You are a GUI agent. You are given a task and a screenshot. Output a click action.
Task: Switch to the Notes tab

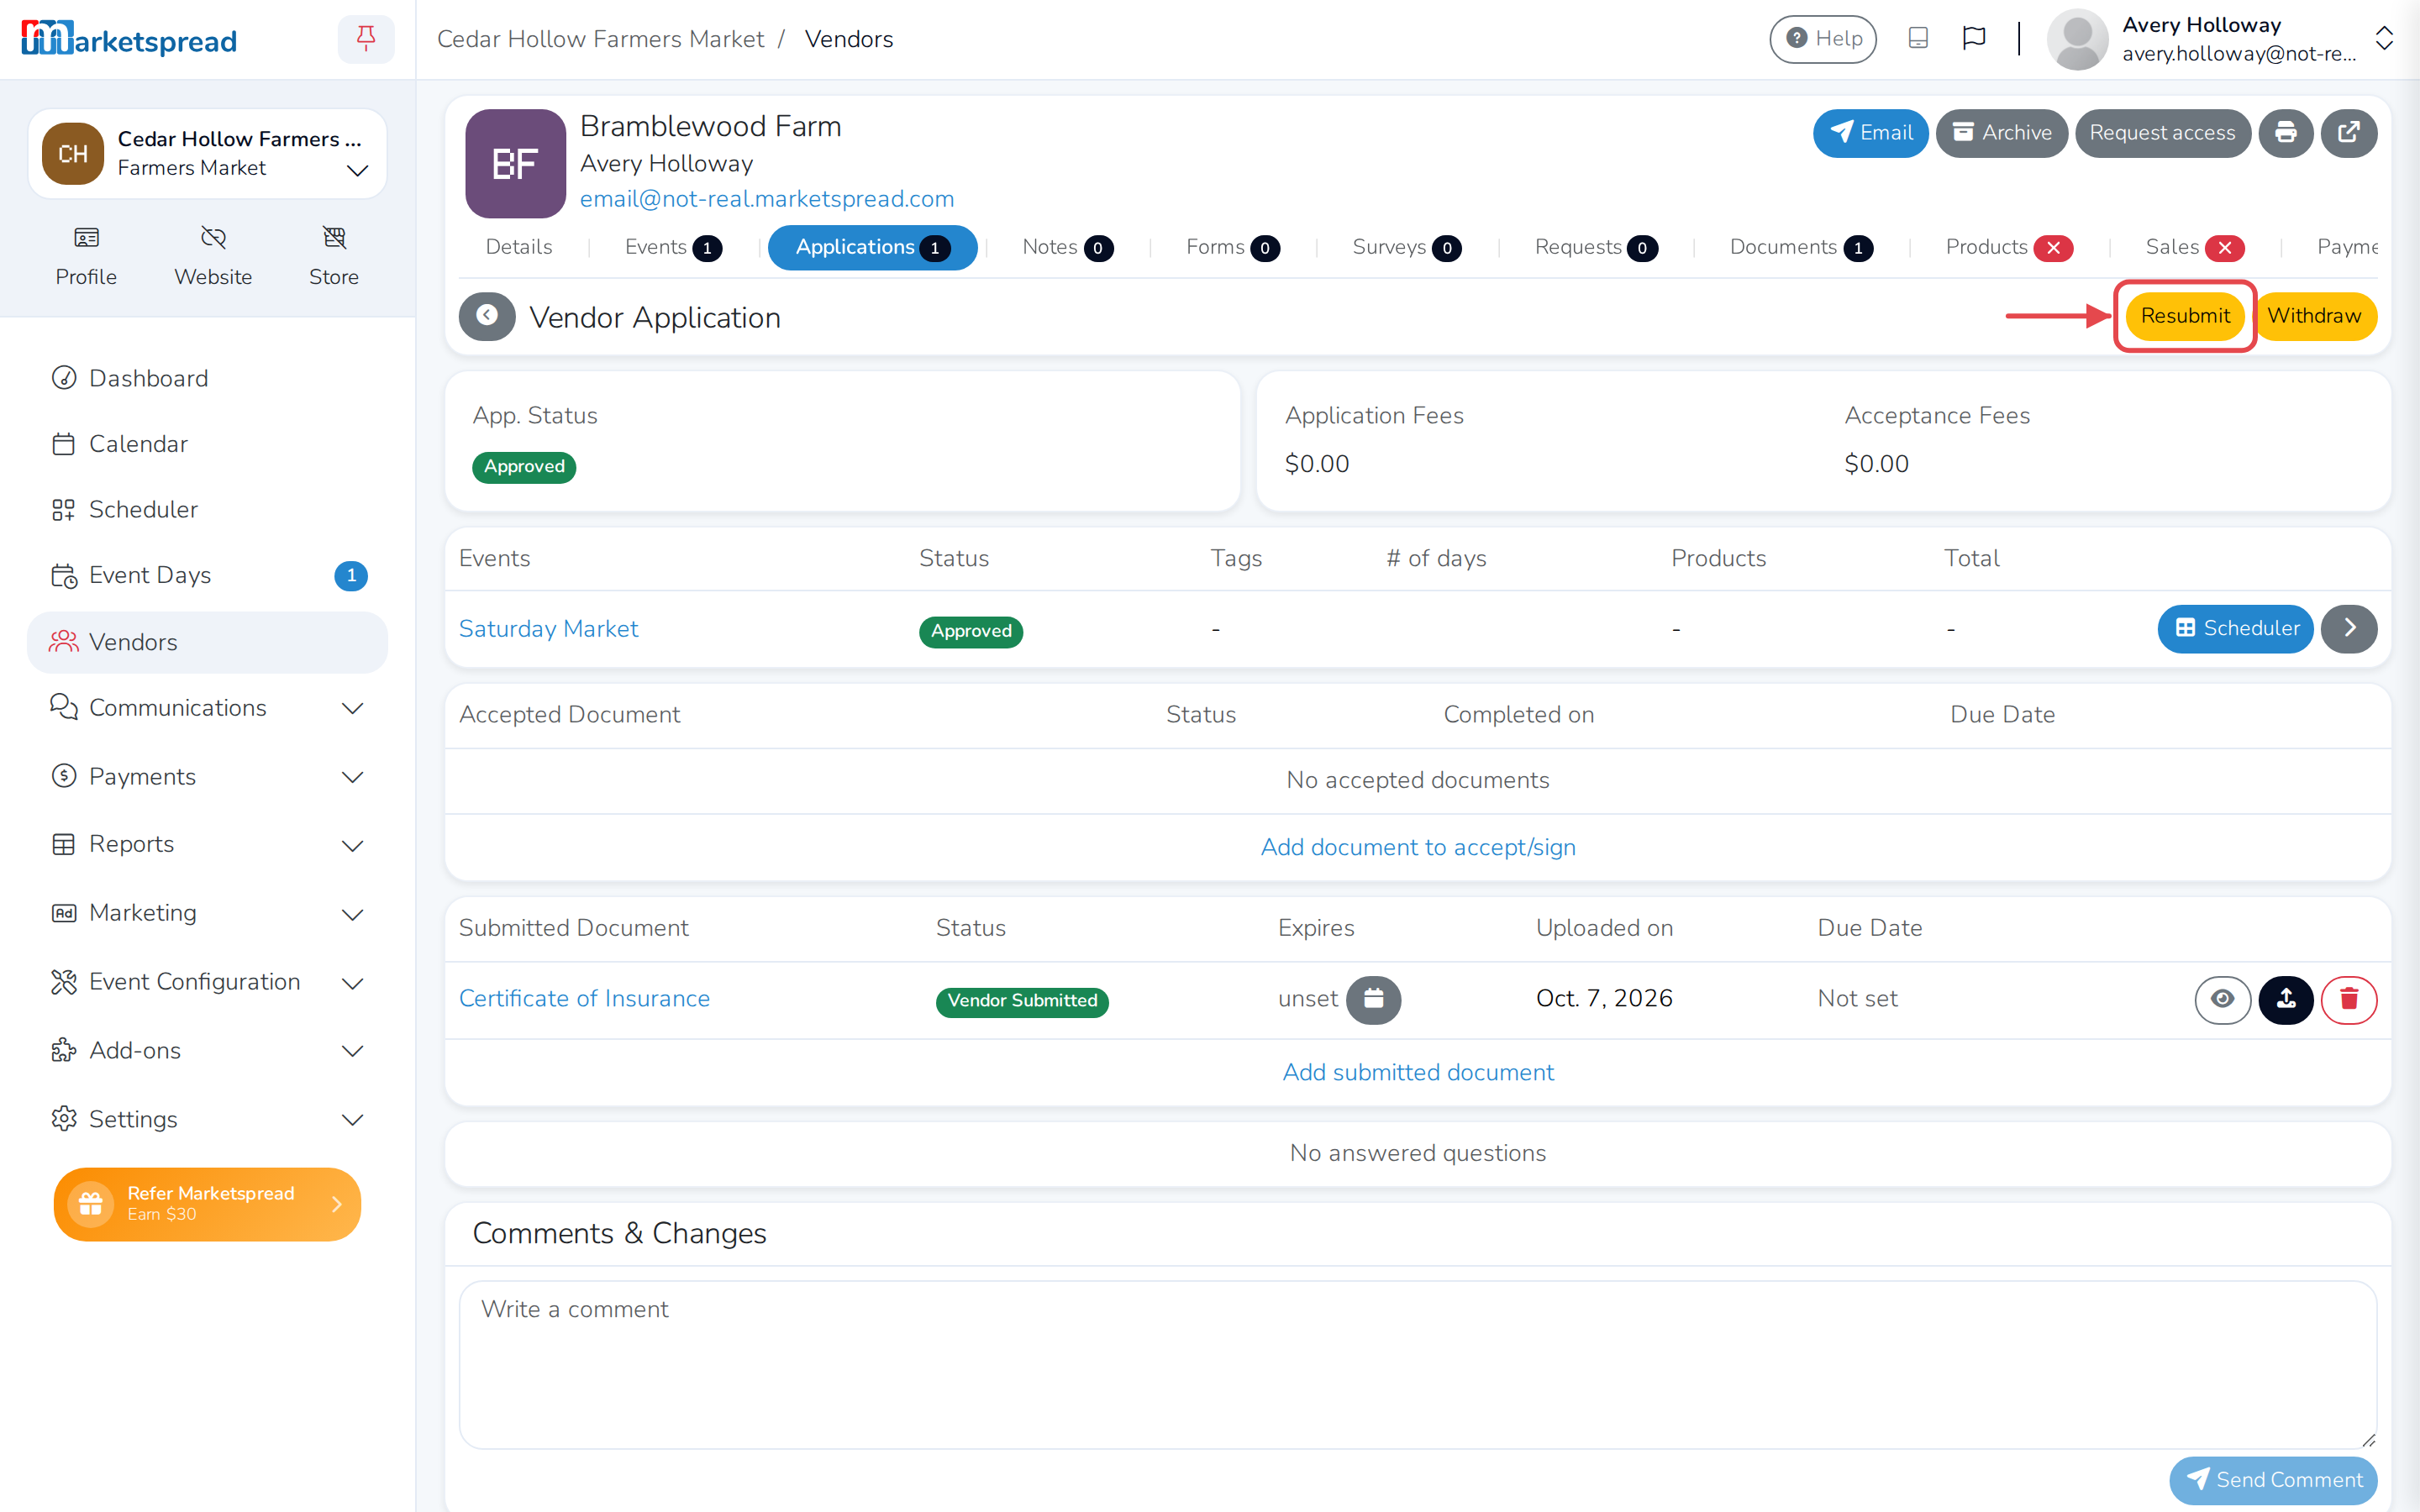pos(1067,247)
